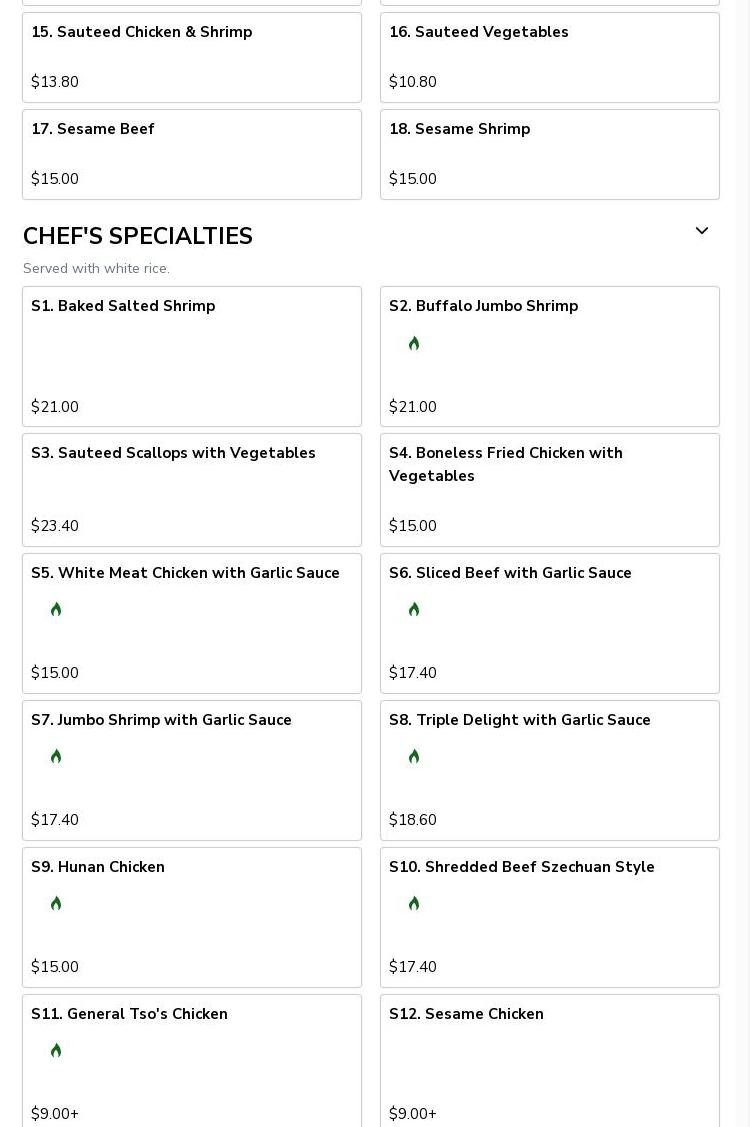This screenshot has height=1127, width=750.
Task: Click flame icon under Shredded Beef Szechuan
Action: pyautogui.click(x=413, y=903)
